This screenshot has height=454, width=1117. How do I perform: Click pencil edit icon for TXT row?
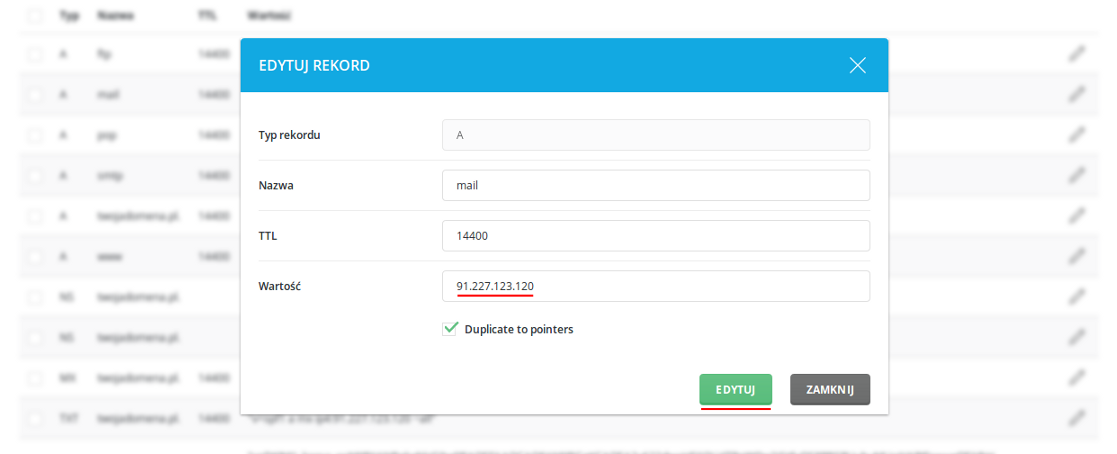pyautogui.click(x=1077, y=417)
